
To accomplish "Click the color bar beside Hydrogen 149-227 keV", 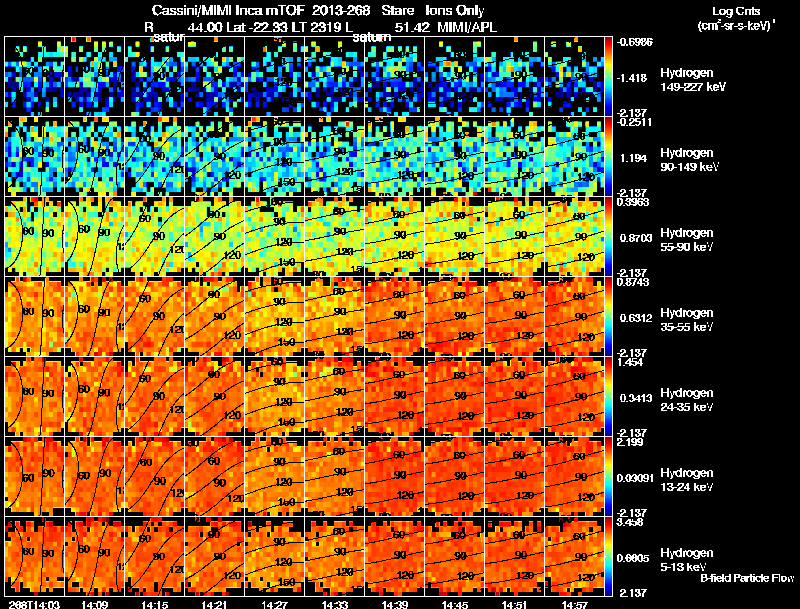I will (609, 76).
